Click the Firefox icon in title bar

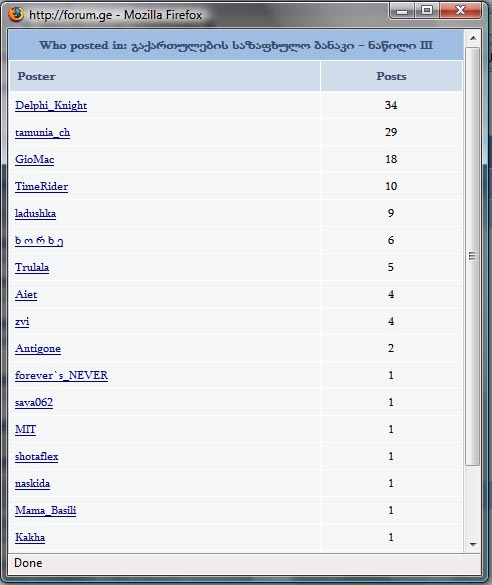(x=16, y=15)
